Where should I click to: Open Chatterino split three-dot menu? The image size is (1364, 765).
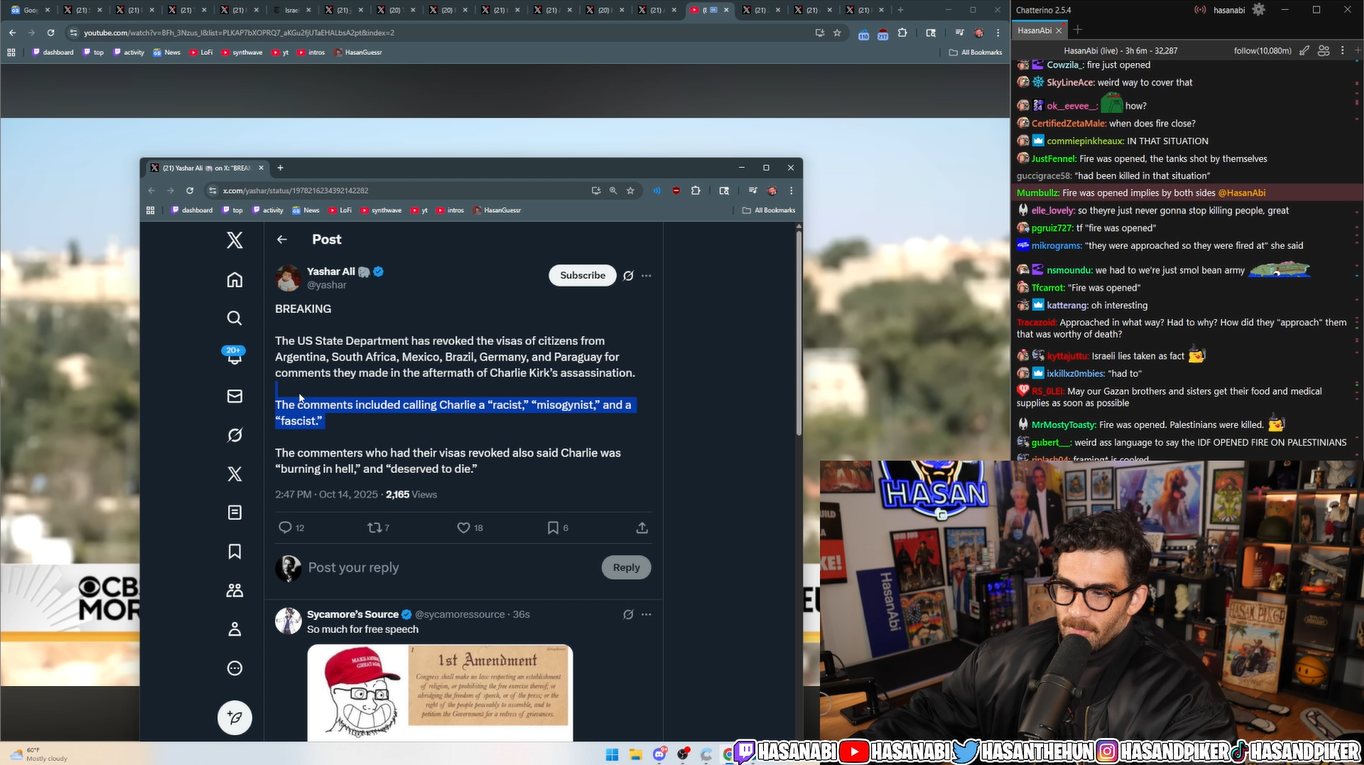pyautogui.click(x=1340, y=51)
